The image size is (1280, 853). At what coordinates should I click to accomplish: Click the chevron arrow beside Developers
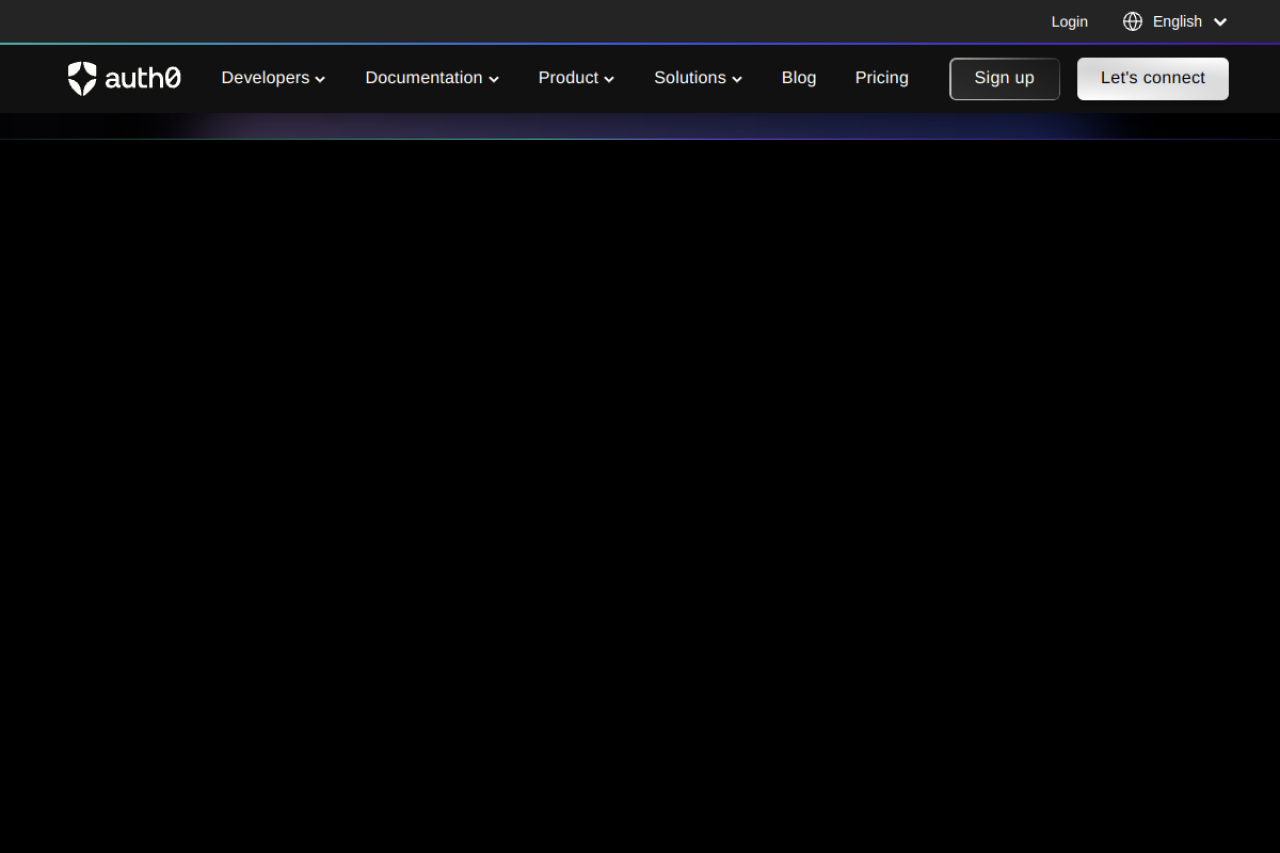[x=320, y=79]
